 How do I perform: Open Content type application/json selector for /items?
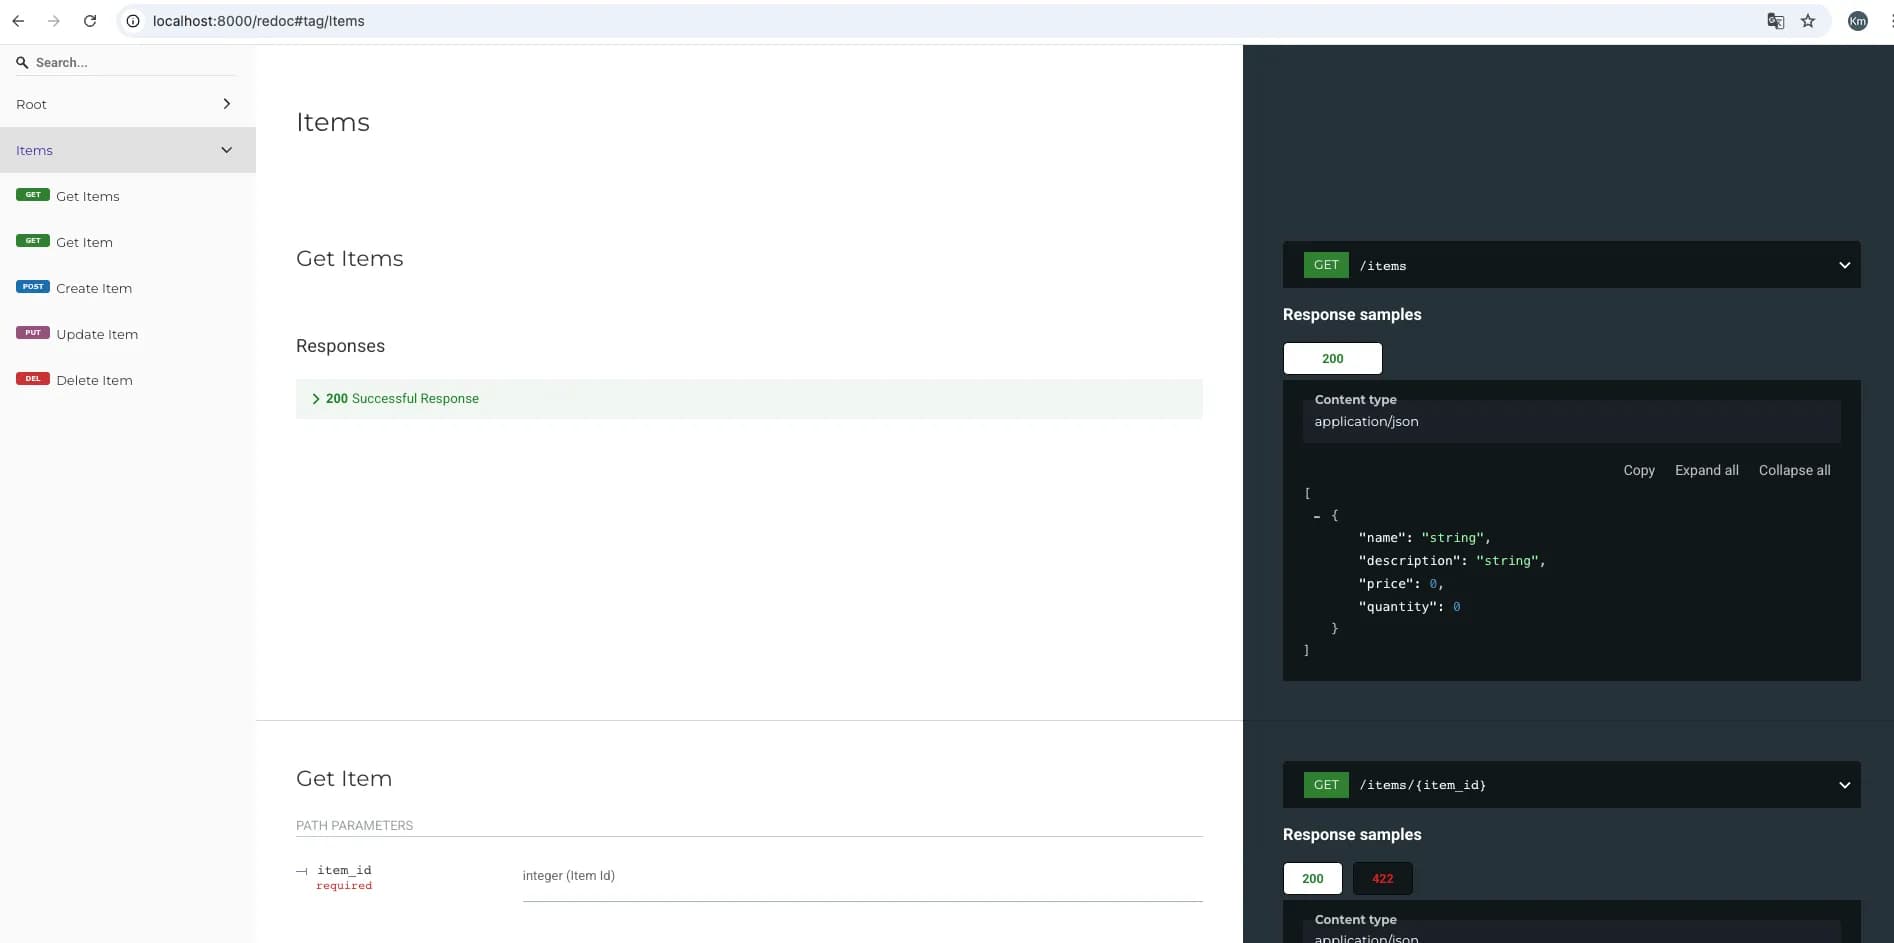click(1572, 421)
